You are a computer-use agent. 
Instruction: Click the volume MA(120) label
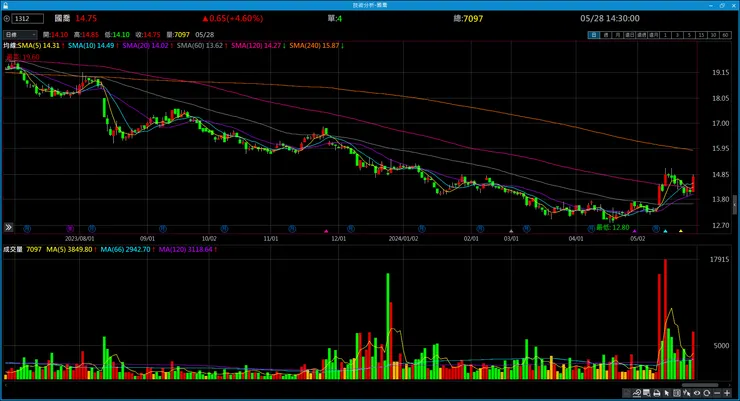tap(185, 249)
